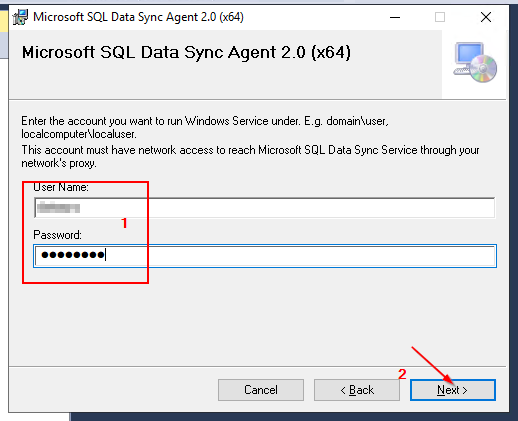518x421 pixels.
Task: Minimize the Data Sync Agent window
Action: 395,17
